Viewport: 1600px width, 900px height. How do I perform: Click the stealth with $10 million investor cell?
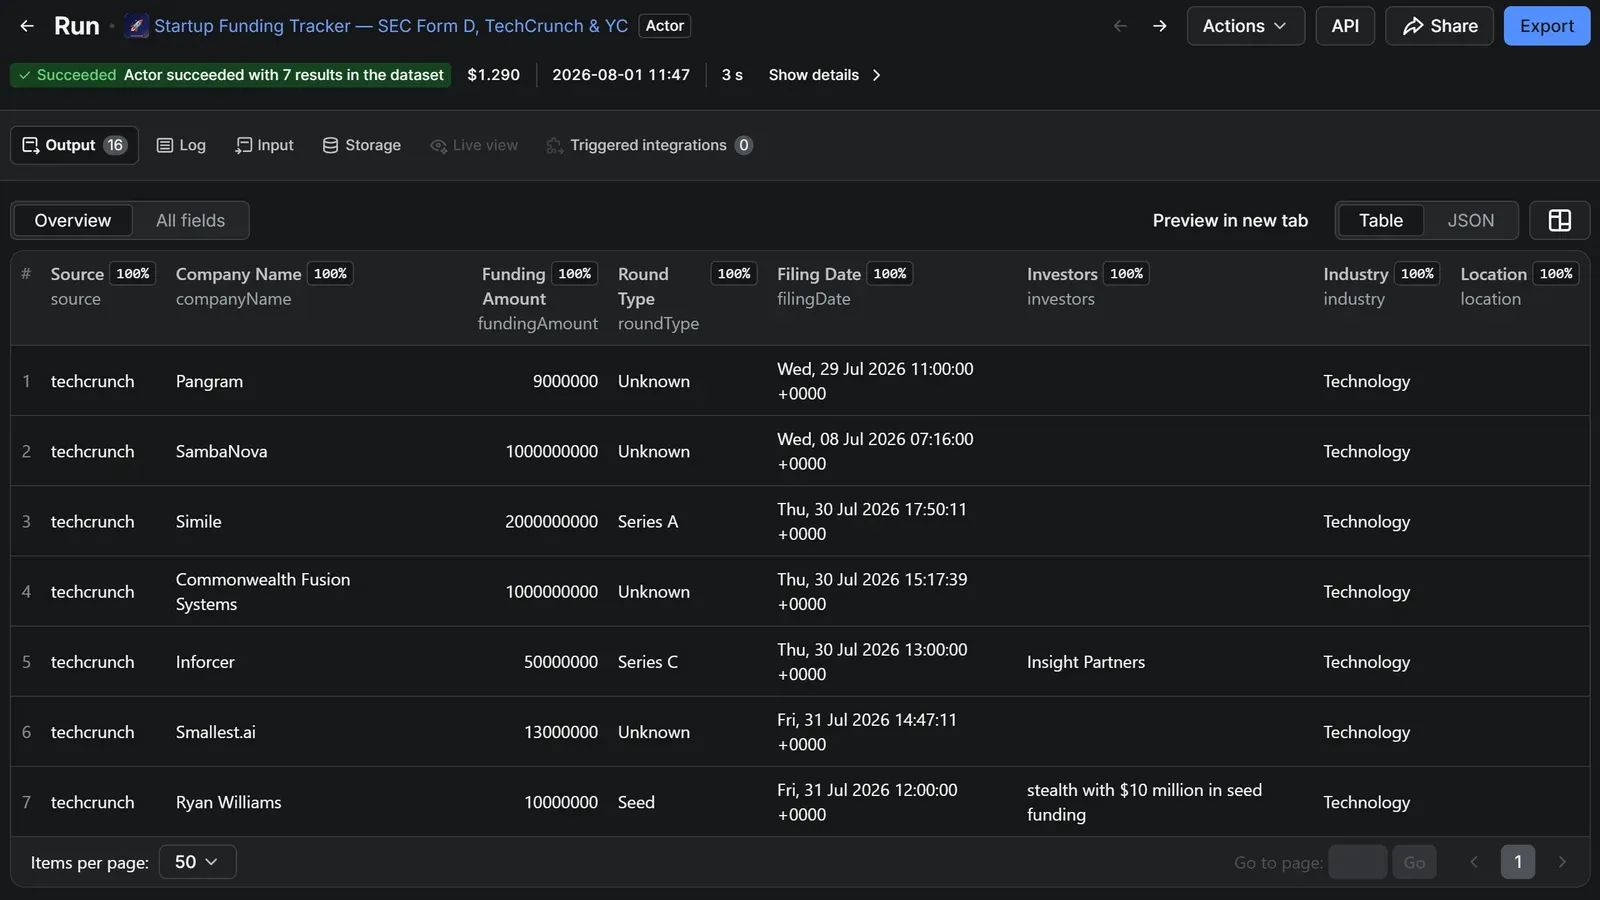click(1144, 802)
